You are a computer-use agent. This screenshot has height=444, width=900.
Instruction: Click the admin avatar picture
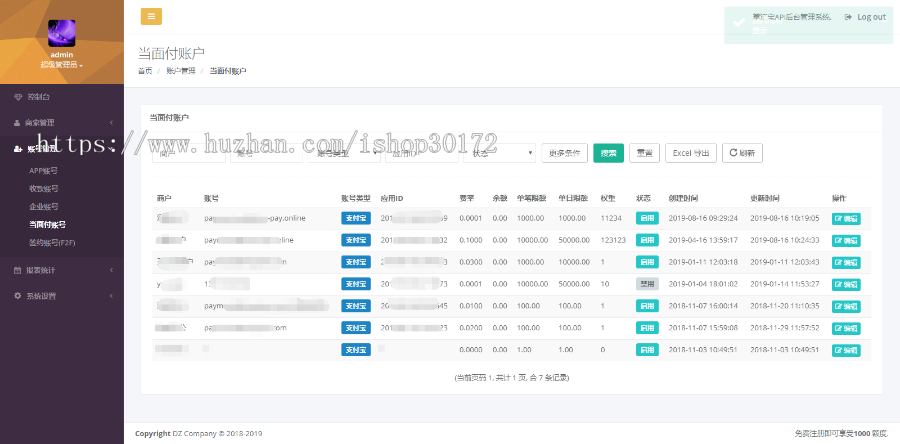(61, 33)
